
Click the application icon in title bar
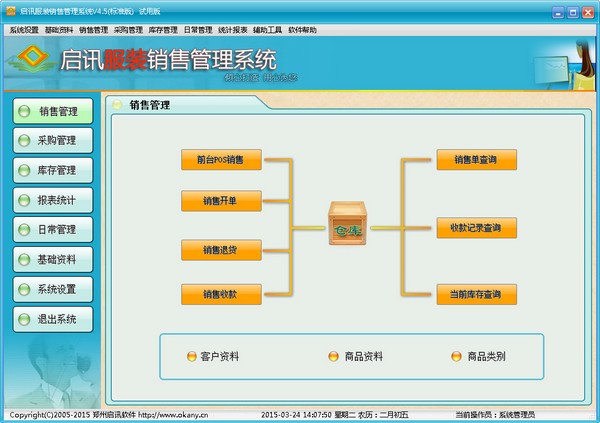point(11,11)
